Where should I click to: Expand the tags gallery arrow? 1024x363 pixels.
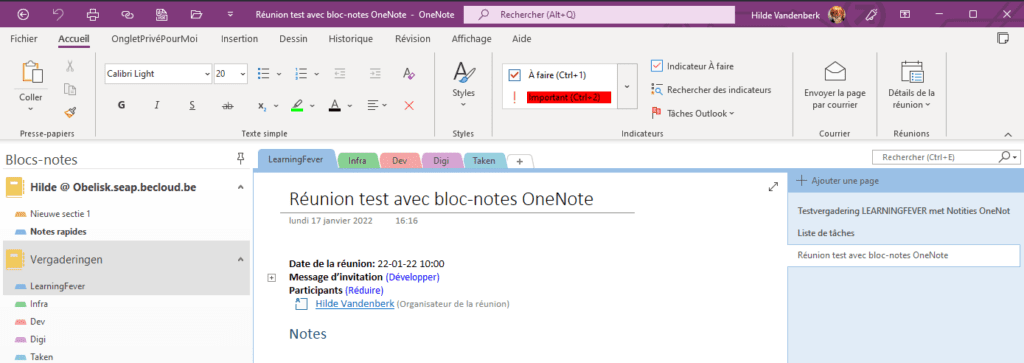[627, 86]
